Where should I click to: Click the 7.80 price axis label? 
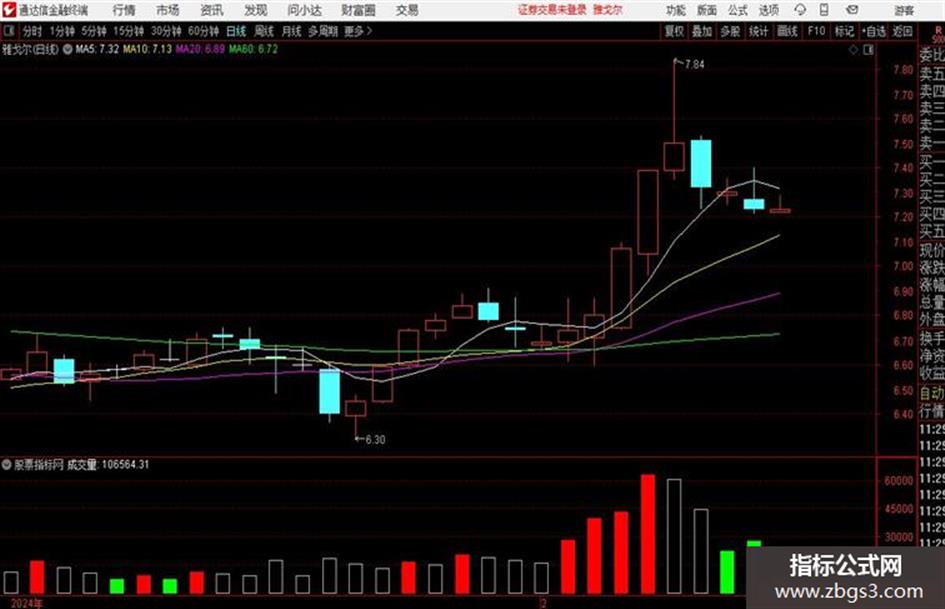click(x=903, y=70)
